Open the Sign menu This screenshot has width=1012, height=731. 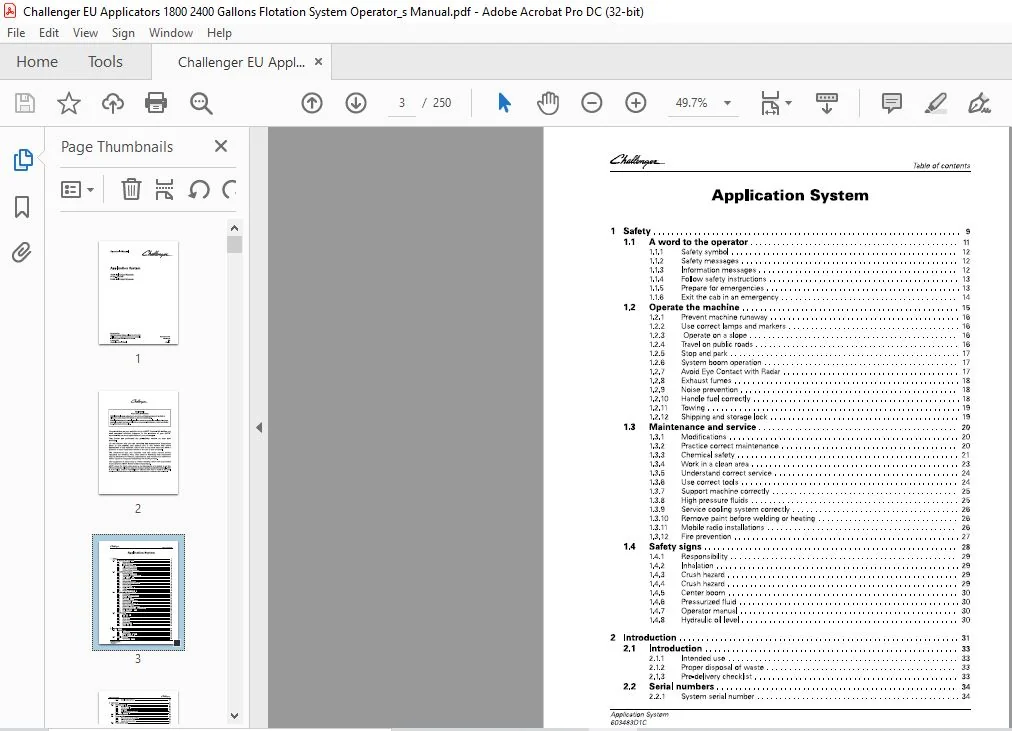pos(123,33)
